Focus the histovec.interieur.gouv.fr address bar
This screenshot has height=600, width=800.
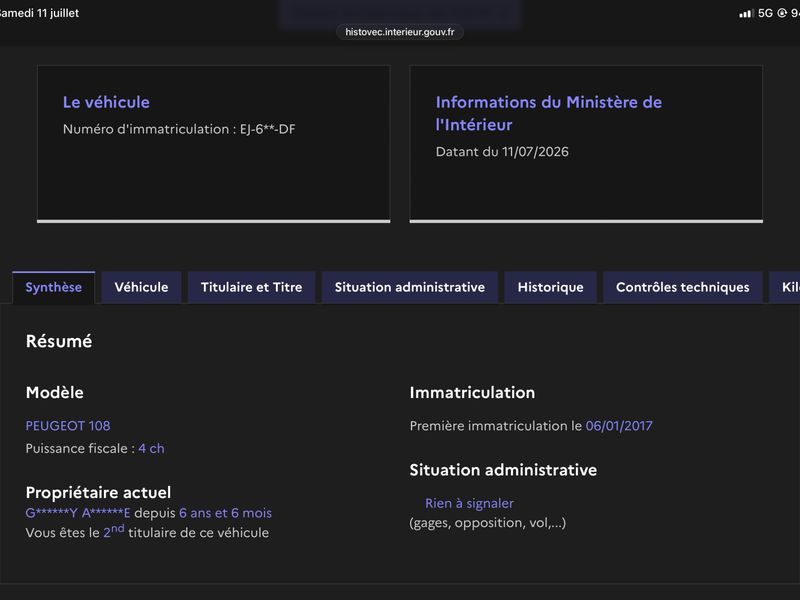pyautogui.click(x=399, y=32)
